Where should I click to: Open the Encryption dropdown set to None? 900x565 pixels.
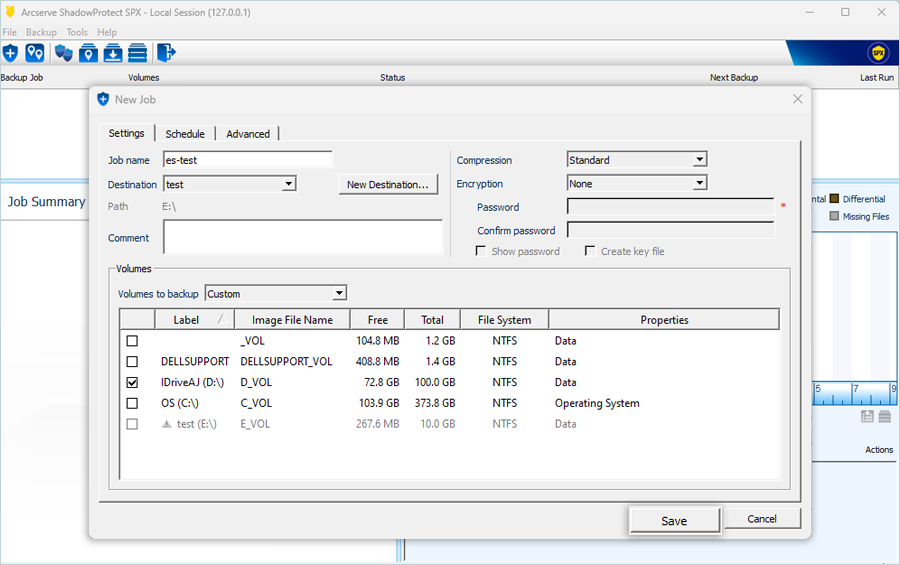pos(637,184)
